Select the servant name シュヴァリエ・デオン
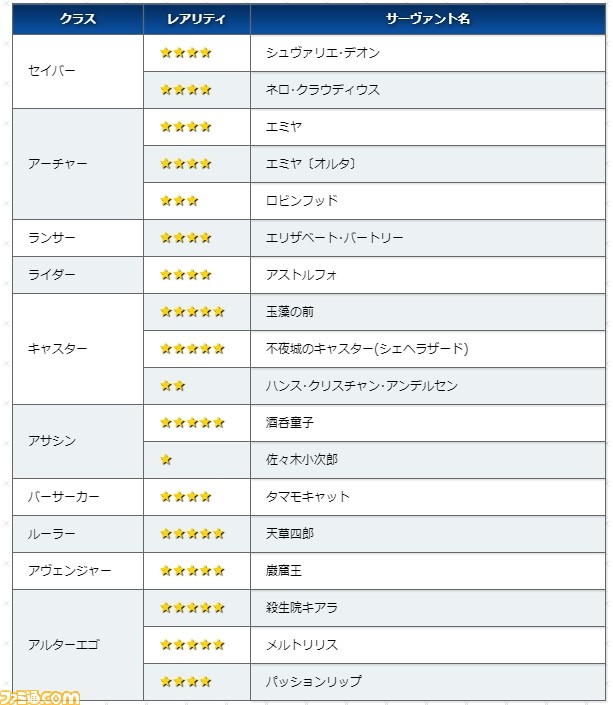 click(322, 53)
